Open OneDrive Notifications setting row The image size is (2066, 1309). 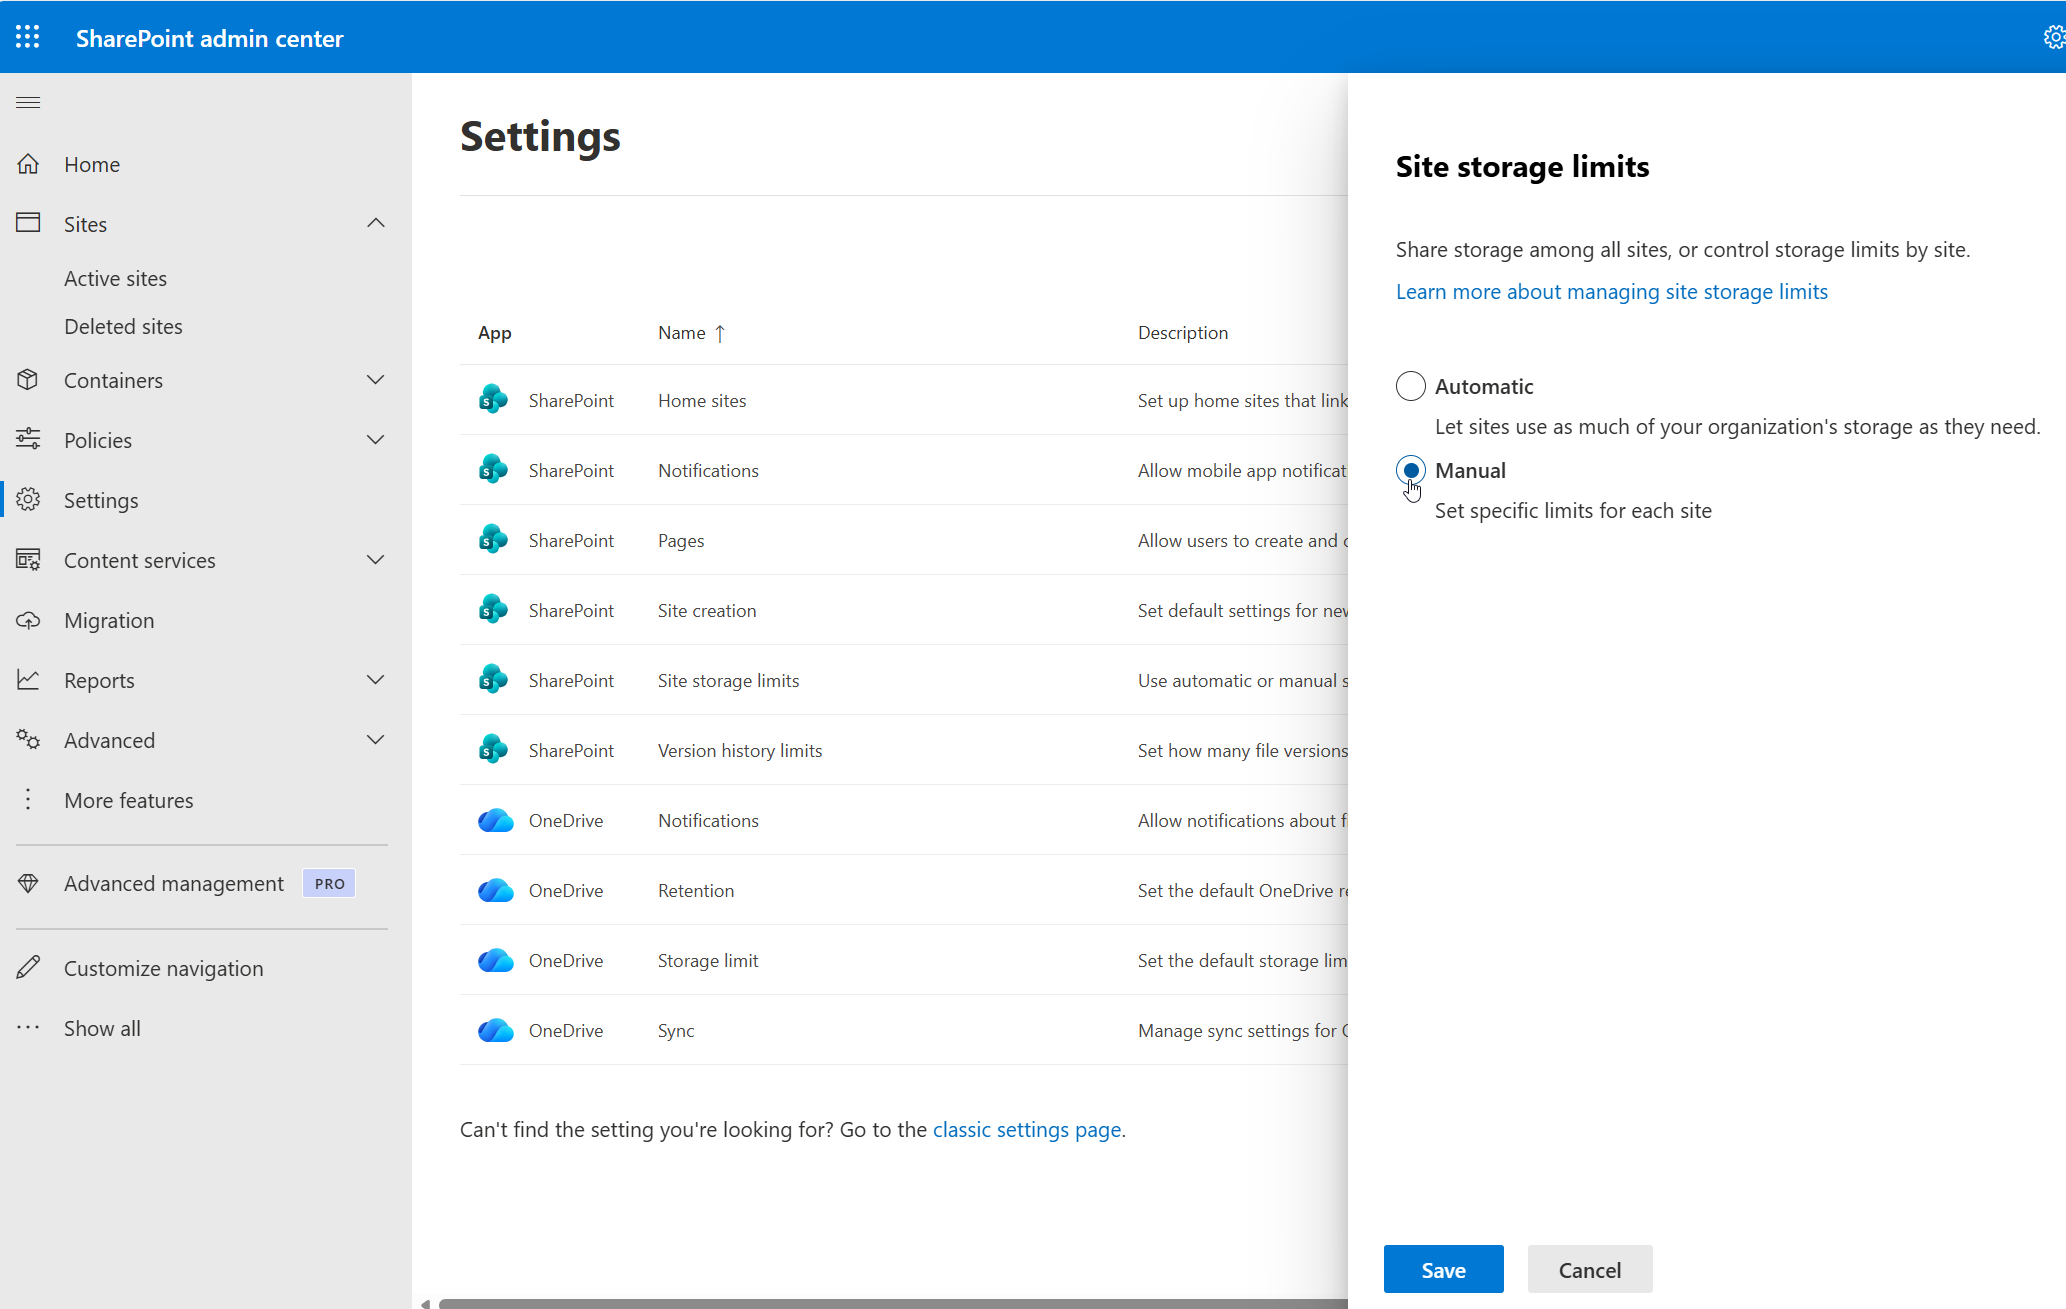[x=708, y=820]
